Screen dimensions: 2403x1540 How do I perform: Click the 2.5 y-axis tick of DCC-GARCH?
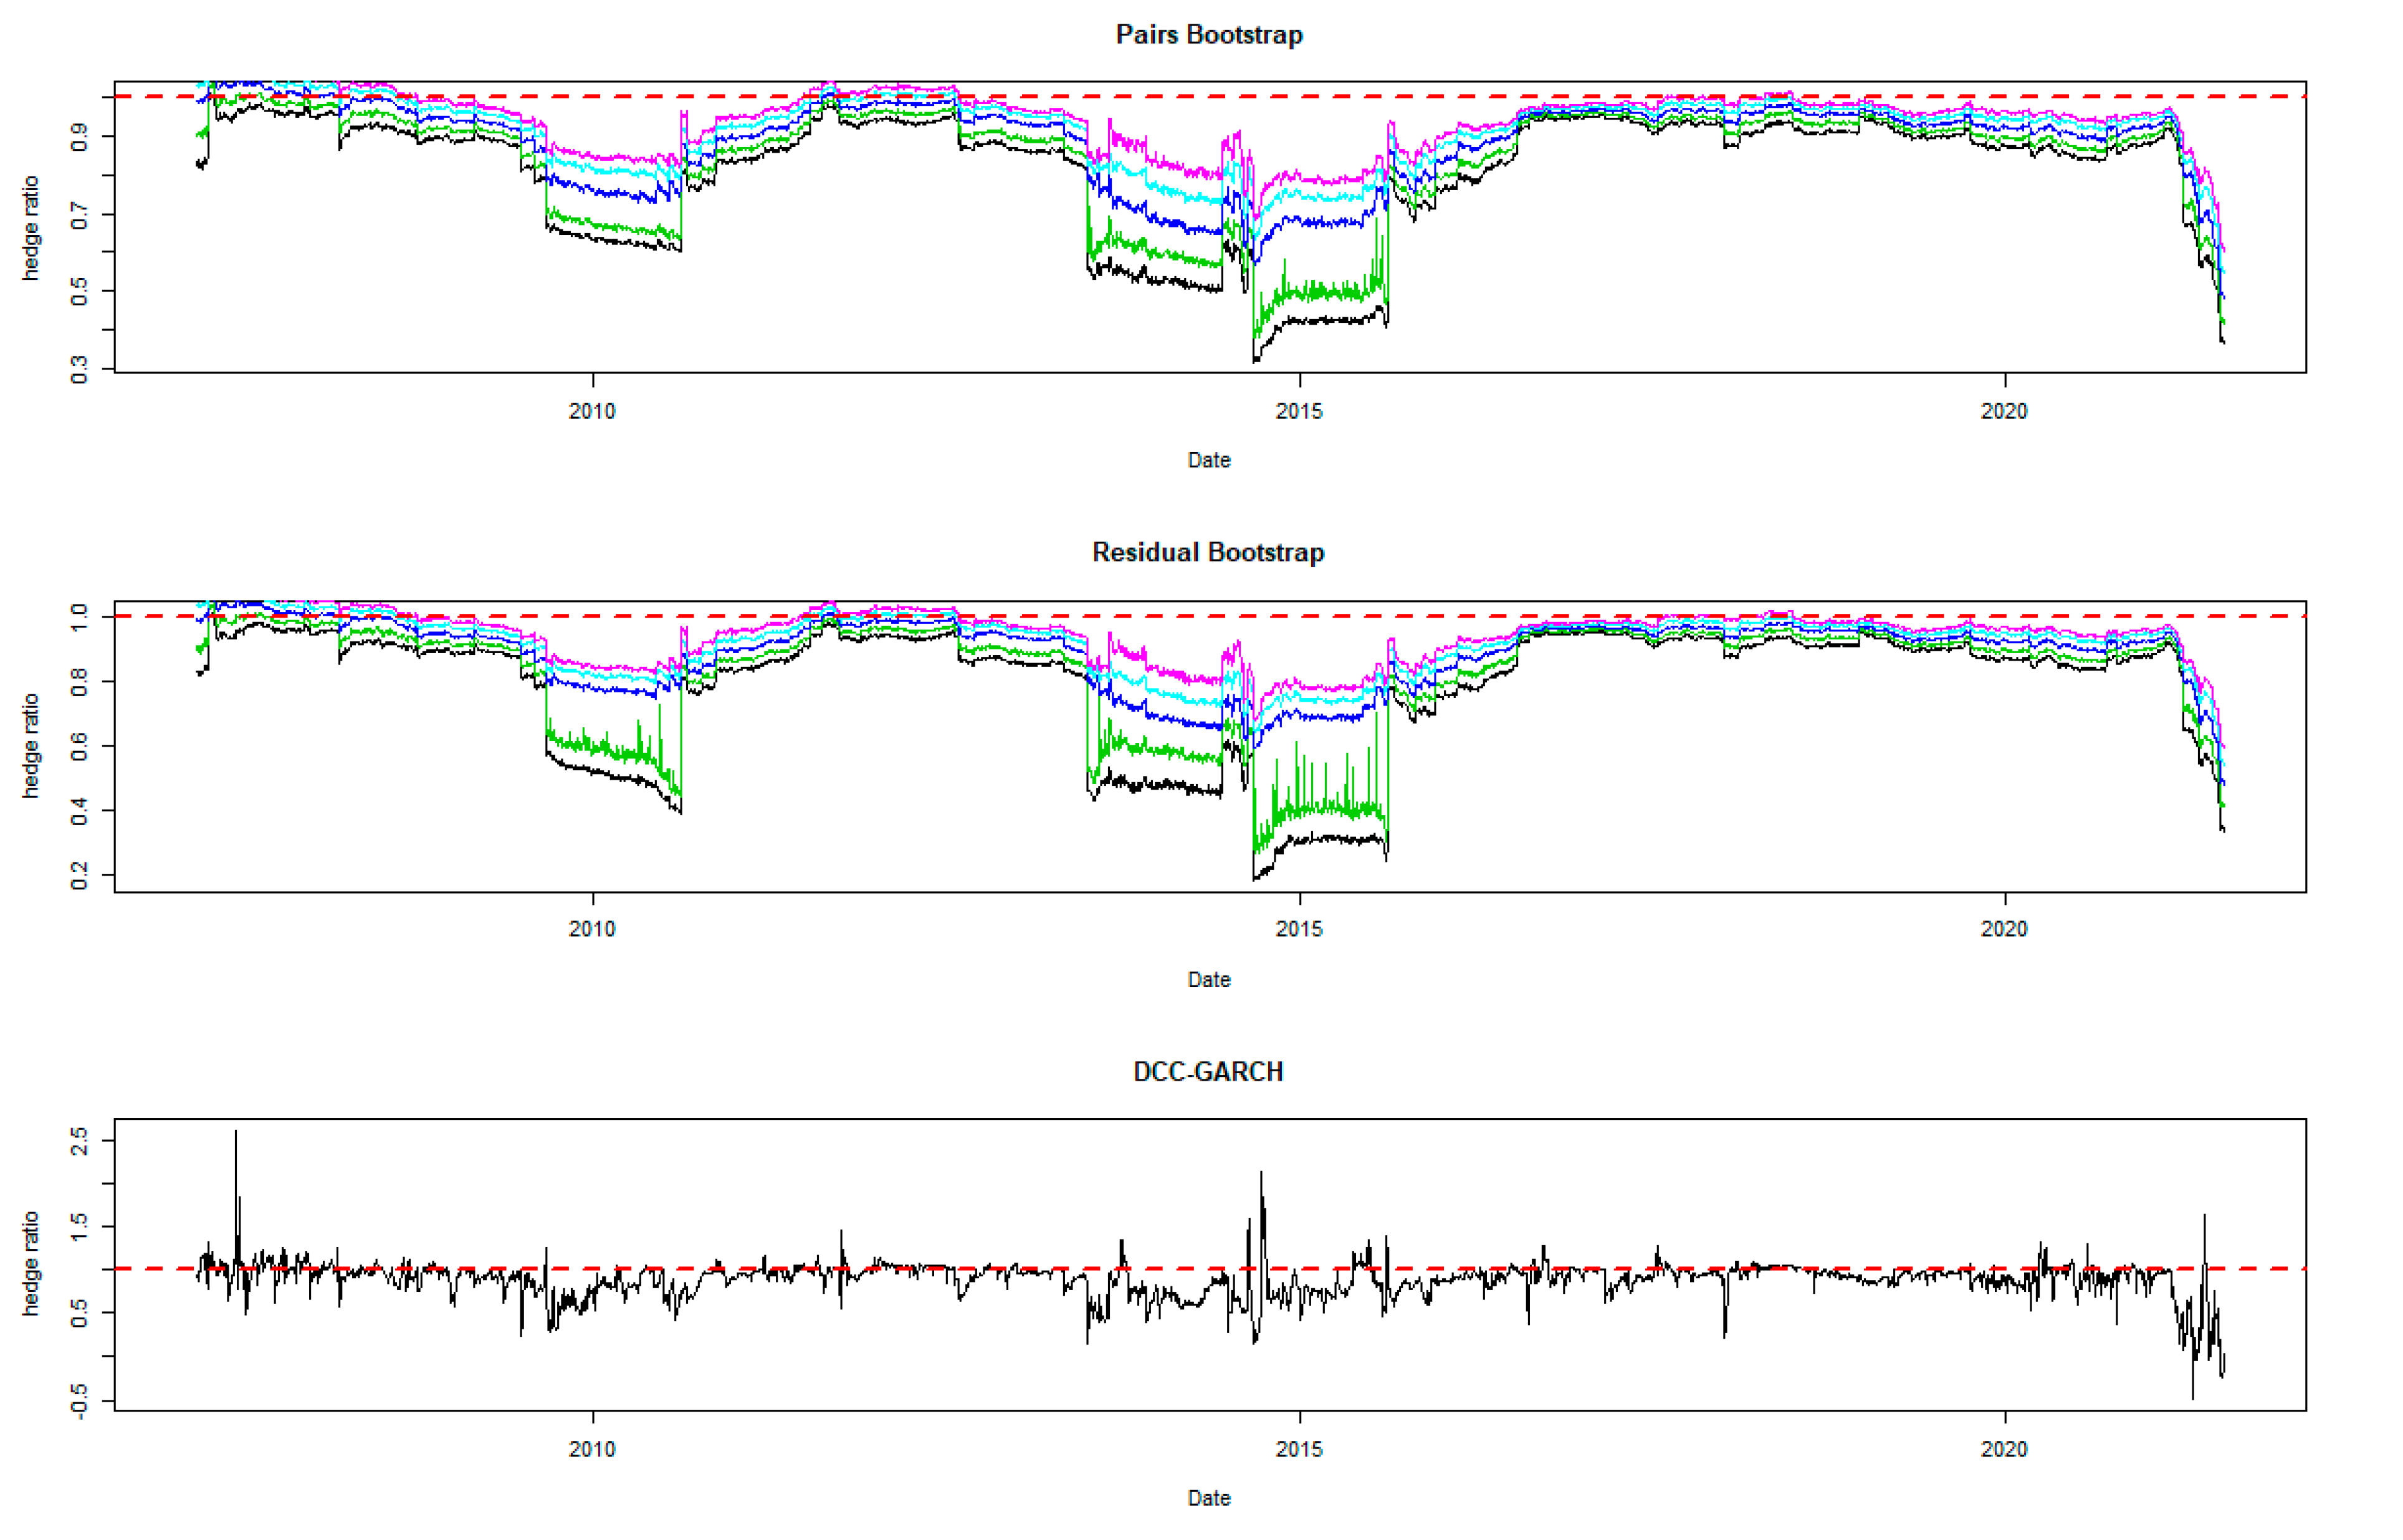tap(79, 1141)
